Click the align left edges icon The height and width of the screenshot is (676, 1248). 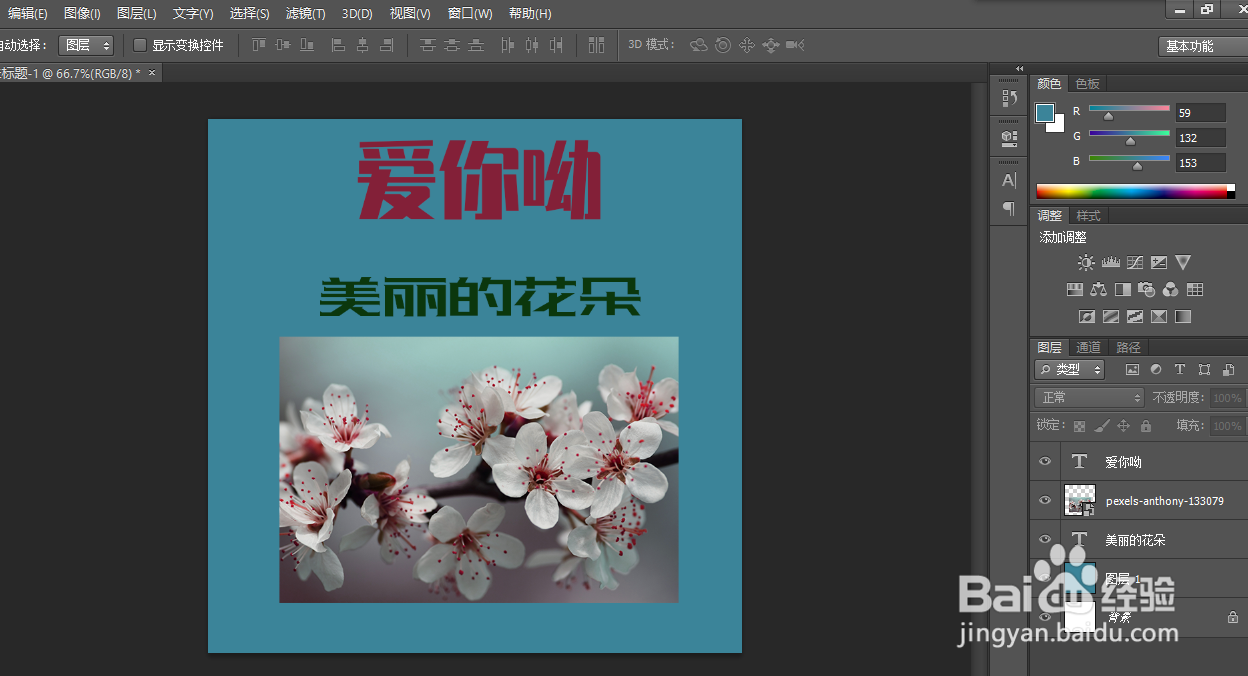click(338, 45)
